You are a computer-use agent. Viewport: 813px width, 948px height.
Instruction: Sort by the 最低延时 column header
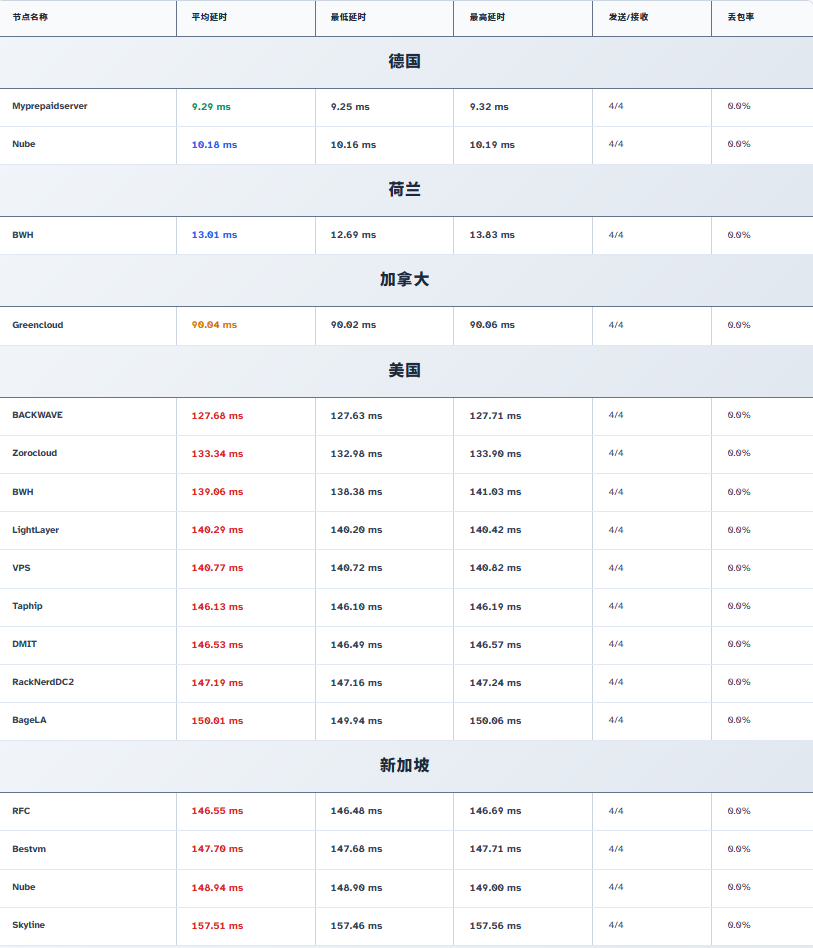pos(348,17)
